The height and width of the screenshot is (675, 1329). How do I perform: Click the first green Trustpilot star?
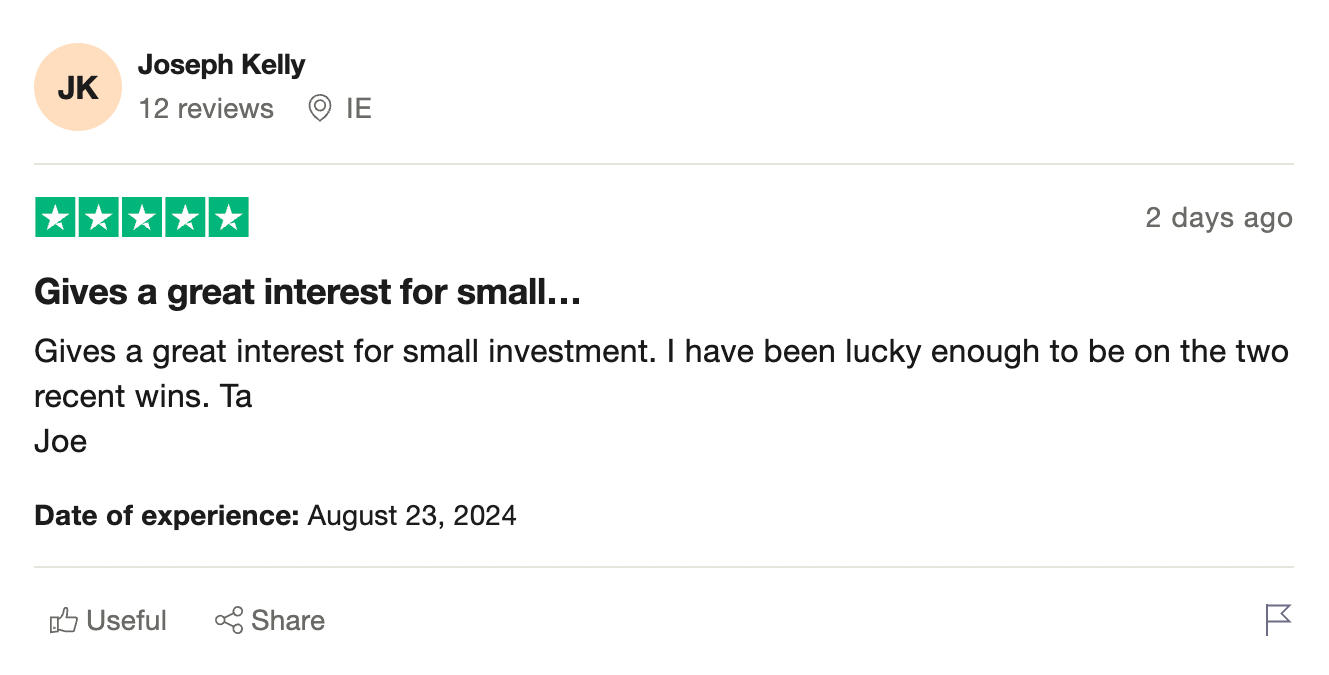click(55, 216)
